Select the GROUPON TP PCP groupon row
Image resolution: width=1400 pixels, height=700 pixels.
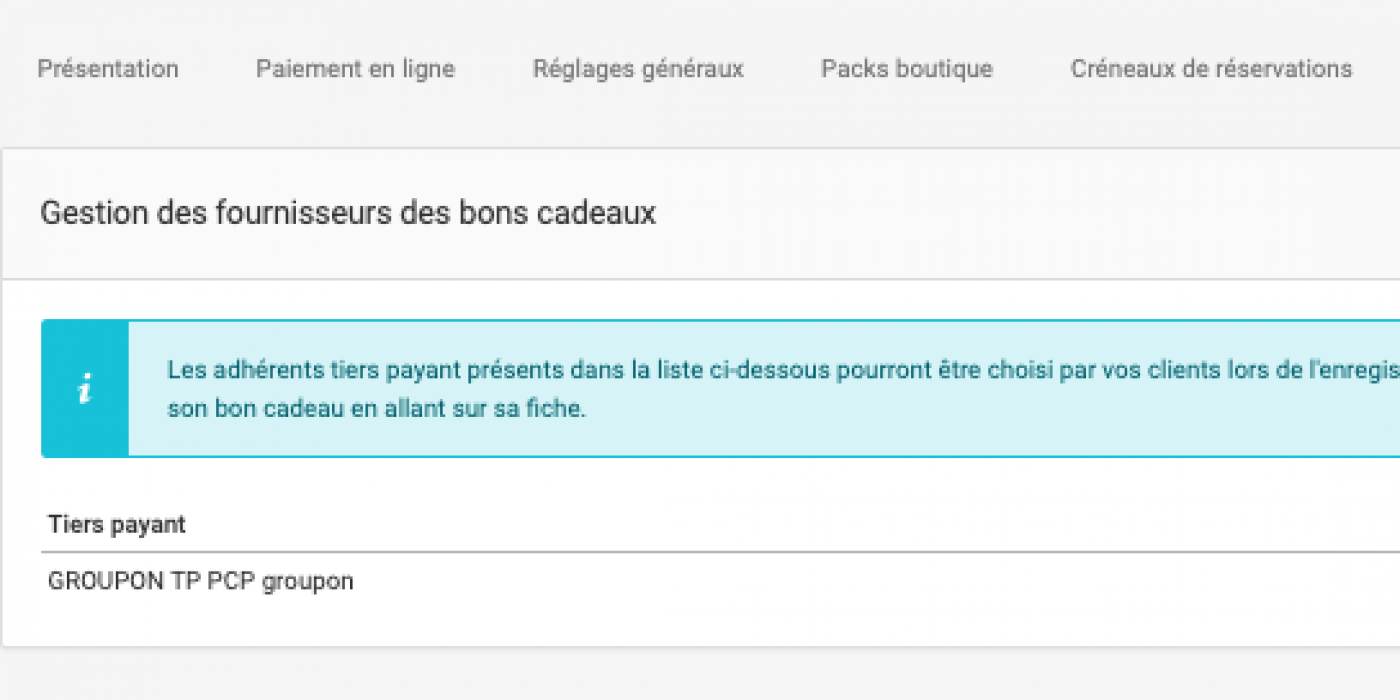(x=720, y=581)
